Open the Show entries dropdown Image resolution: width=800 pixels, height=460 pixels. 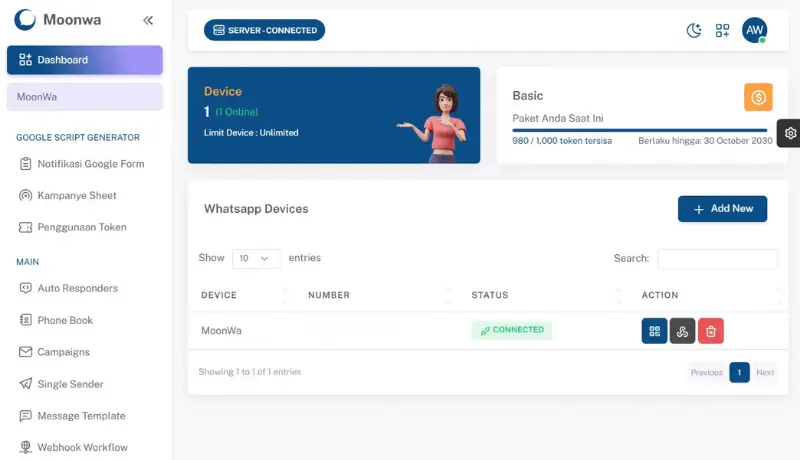pos(256,259)
